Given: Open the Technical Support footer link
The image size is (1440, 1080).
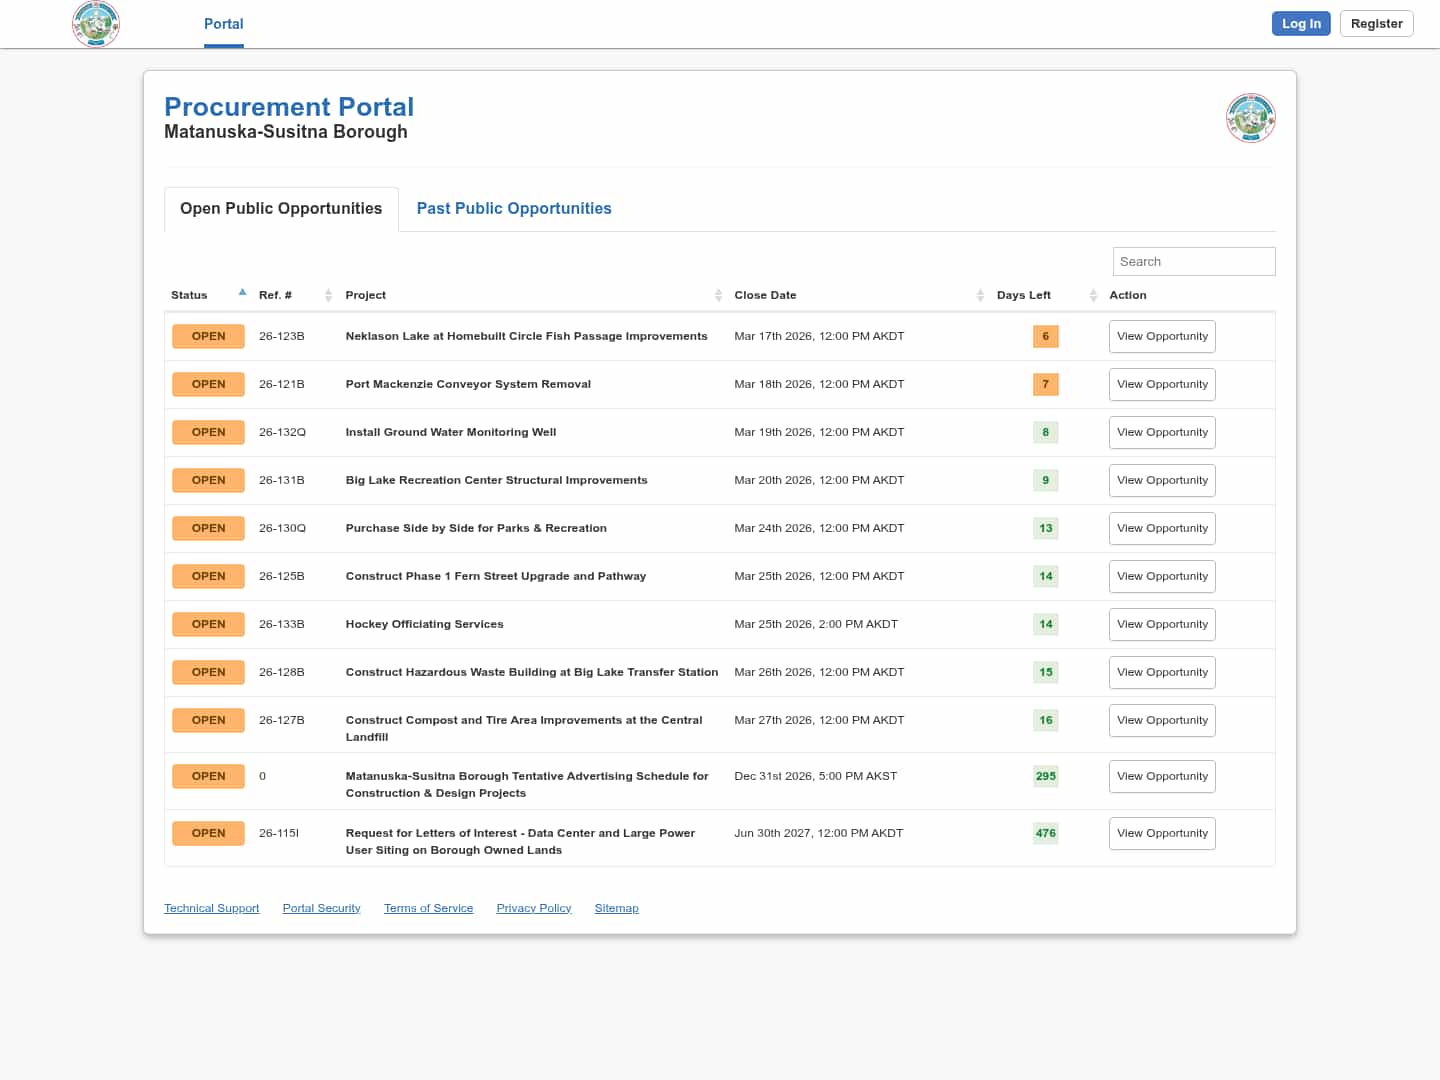Looking at the screenshot, I should tap(211, 909).
